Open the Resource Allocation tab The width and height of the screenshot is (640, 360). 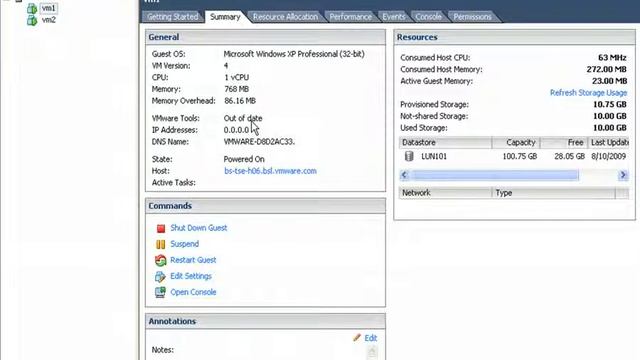click(285, 17)
